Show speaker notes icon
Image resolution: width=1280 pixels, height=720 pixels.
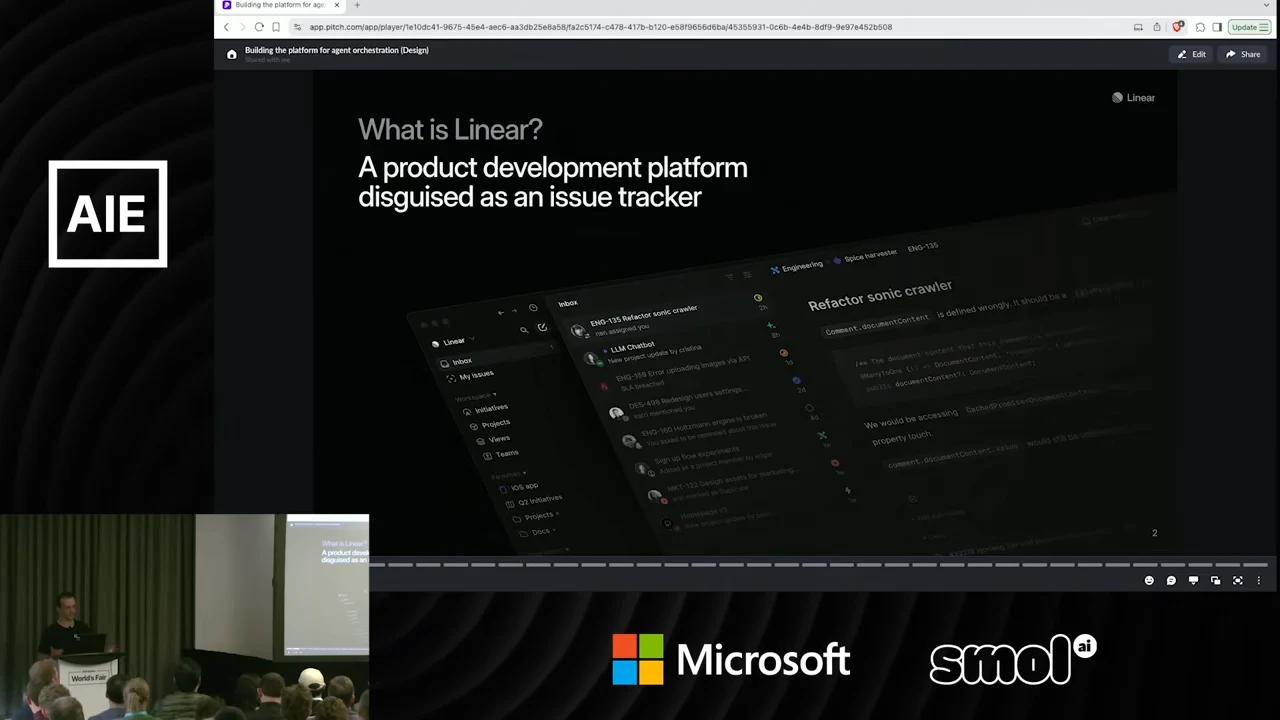click(1193, 581)
